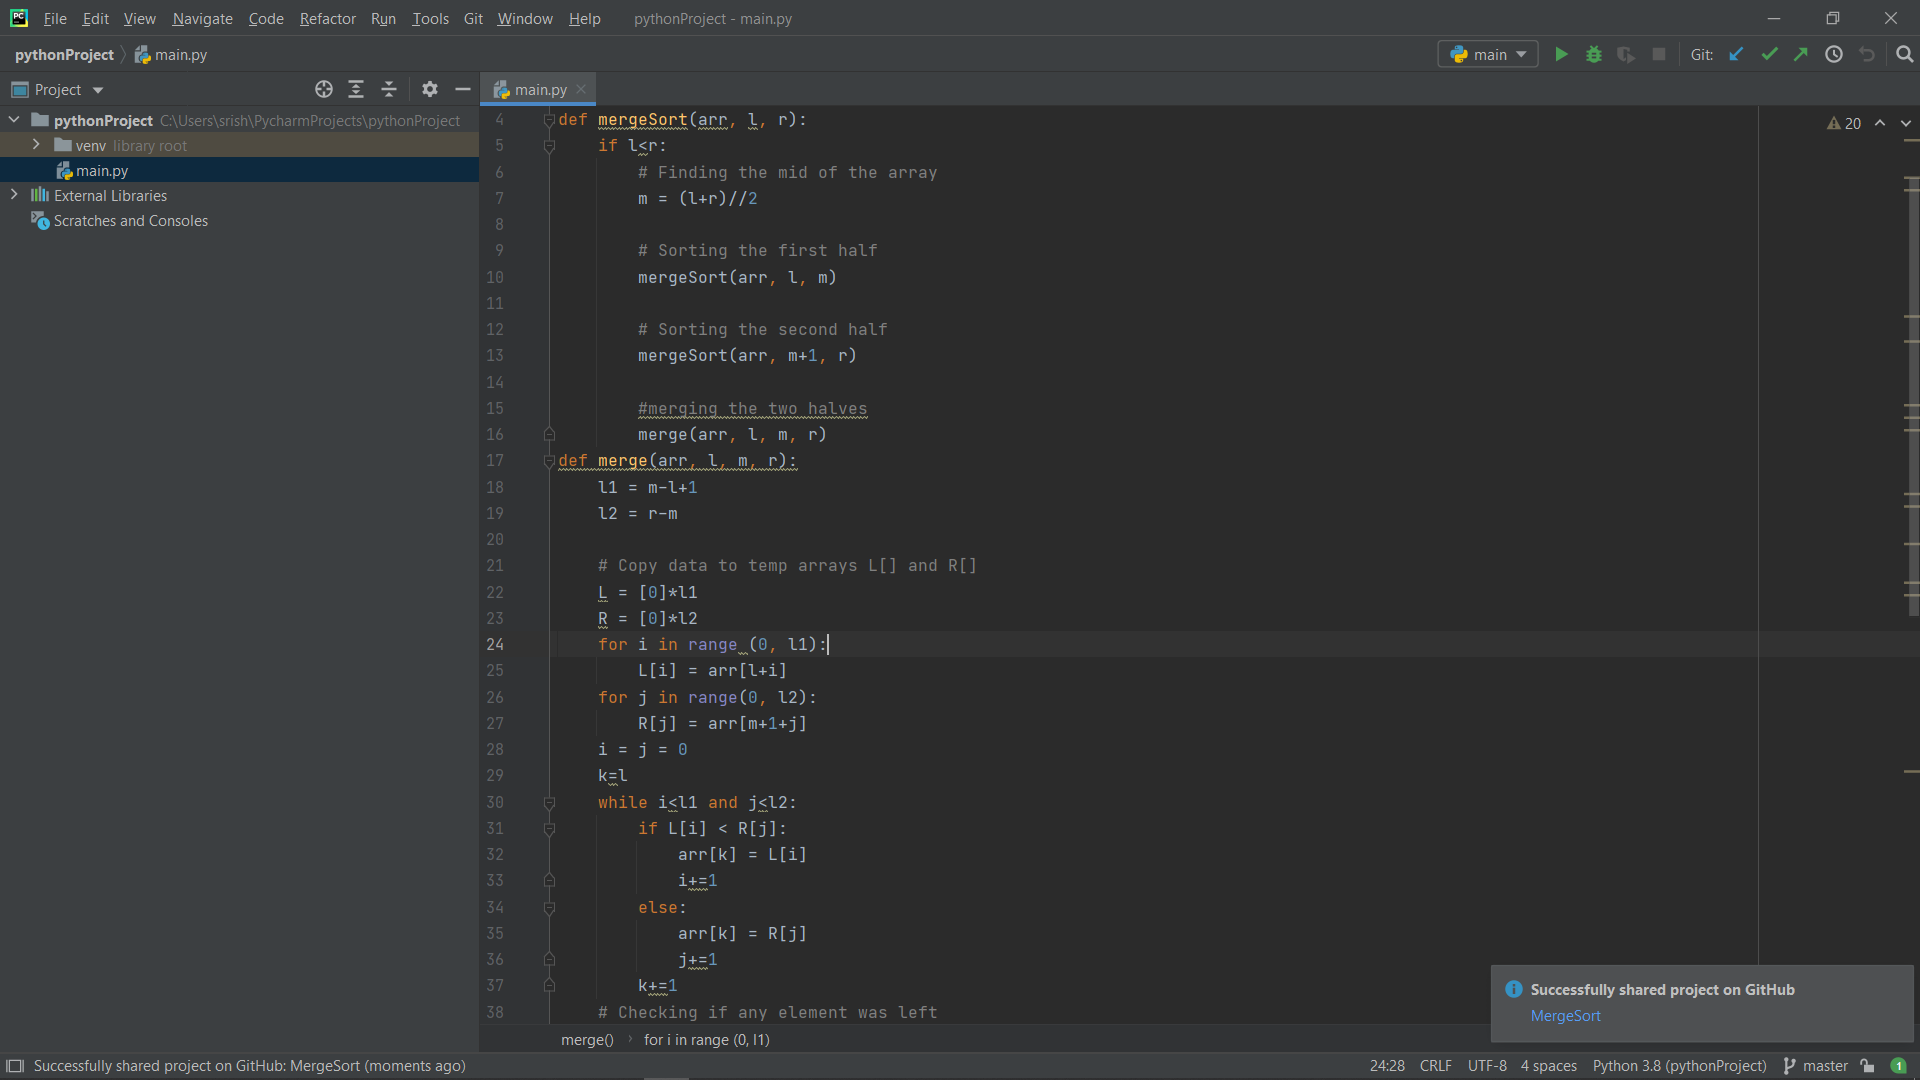This screenshot has height=1080, width=1920.
Task: Toggle fold marker on while loop line 30
Action: click(549, 803)
